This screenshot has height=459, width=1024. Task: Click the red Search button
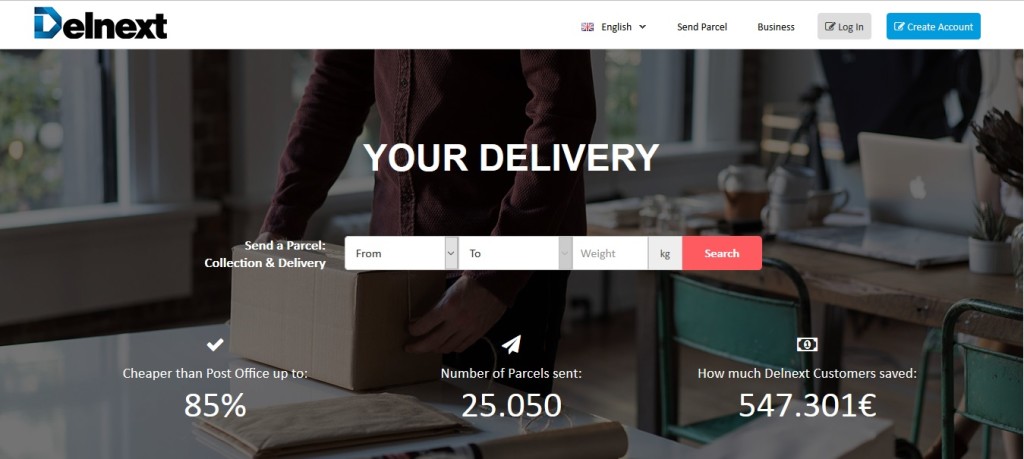click(722, 253)
